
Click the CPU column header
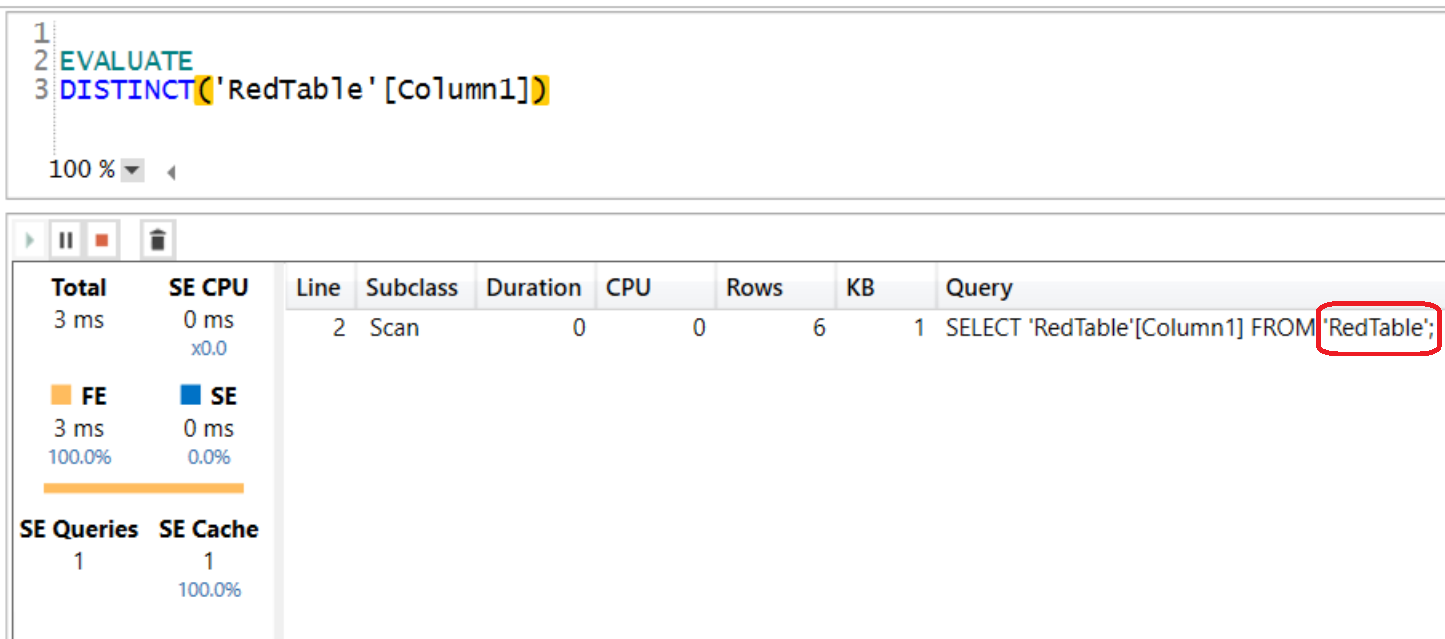628,288
